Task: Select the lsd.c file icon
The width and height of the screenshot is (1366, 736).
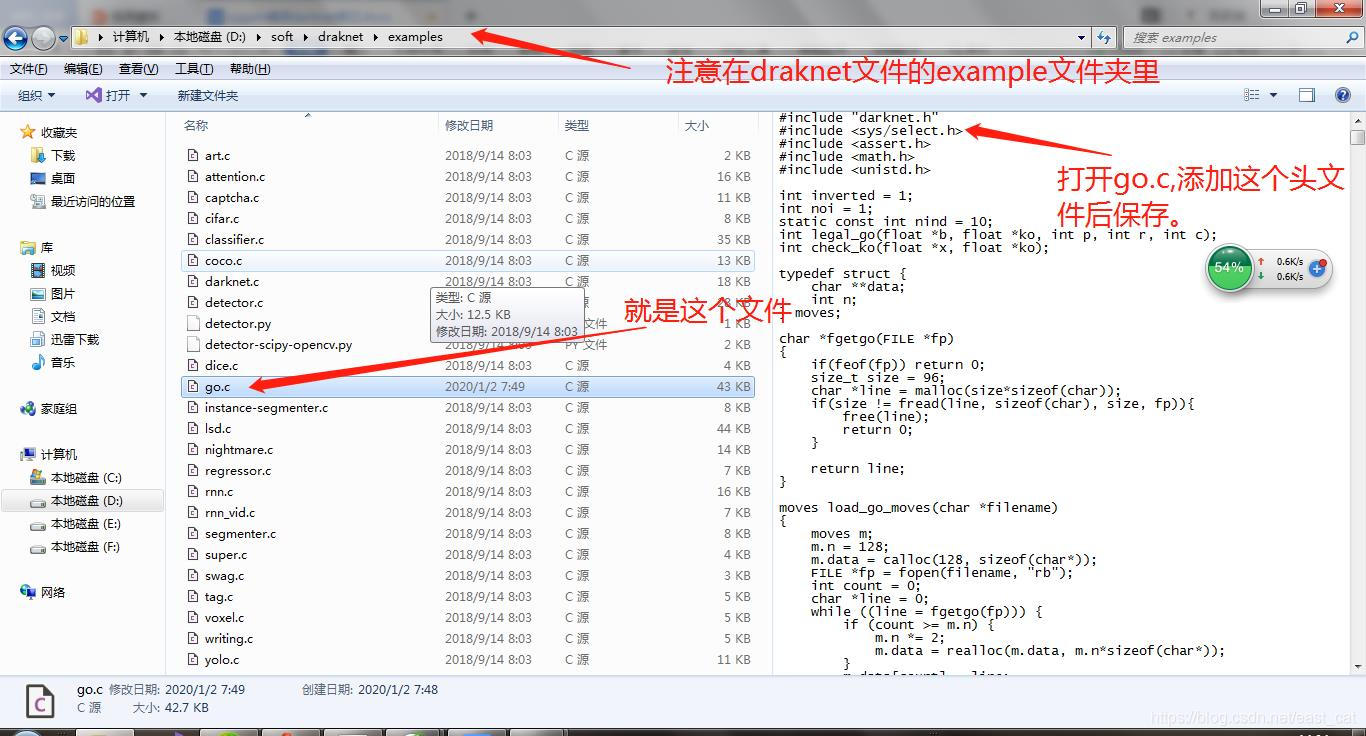Action: click(x=193, y=428)
